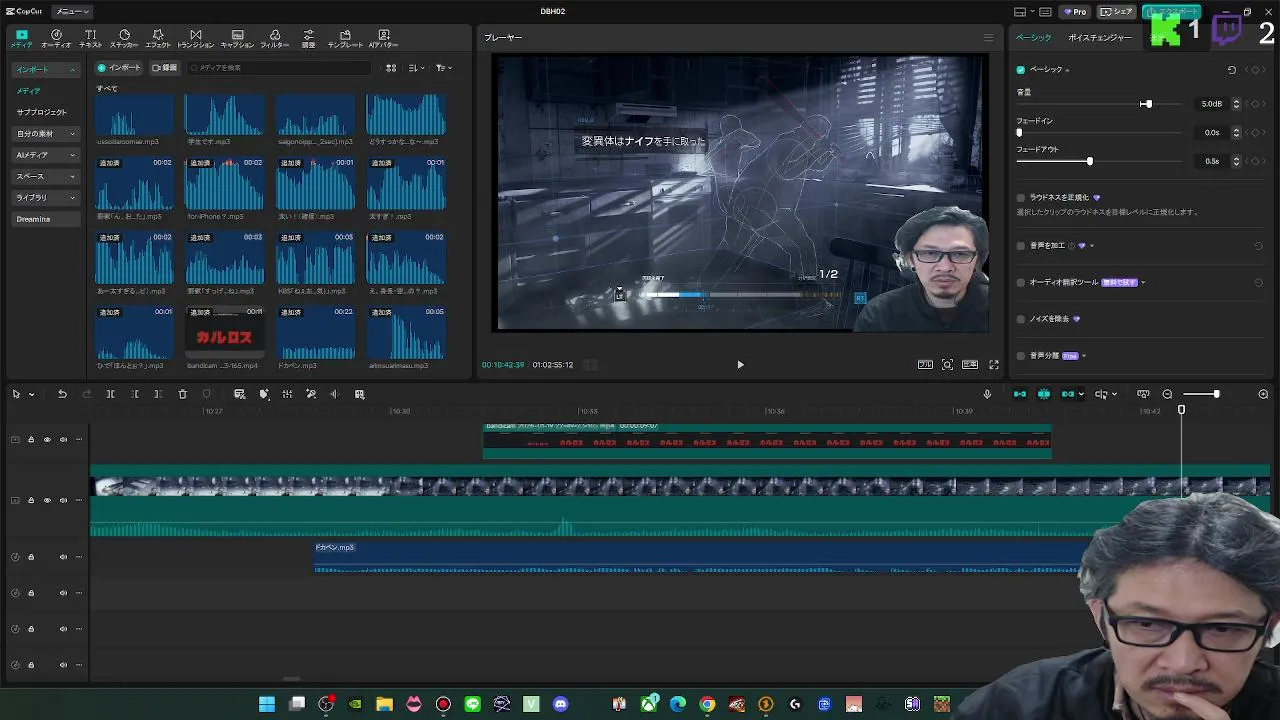Click the シェア share button
The image size is (1280, 720).
click(1117, 12)
